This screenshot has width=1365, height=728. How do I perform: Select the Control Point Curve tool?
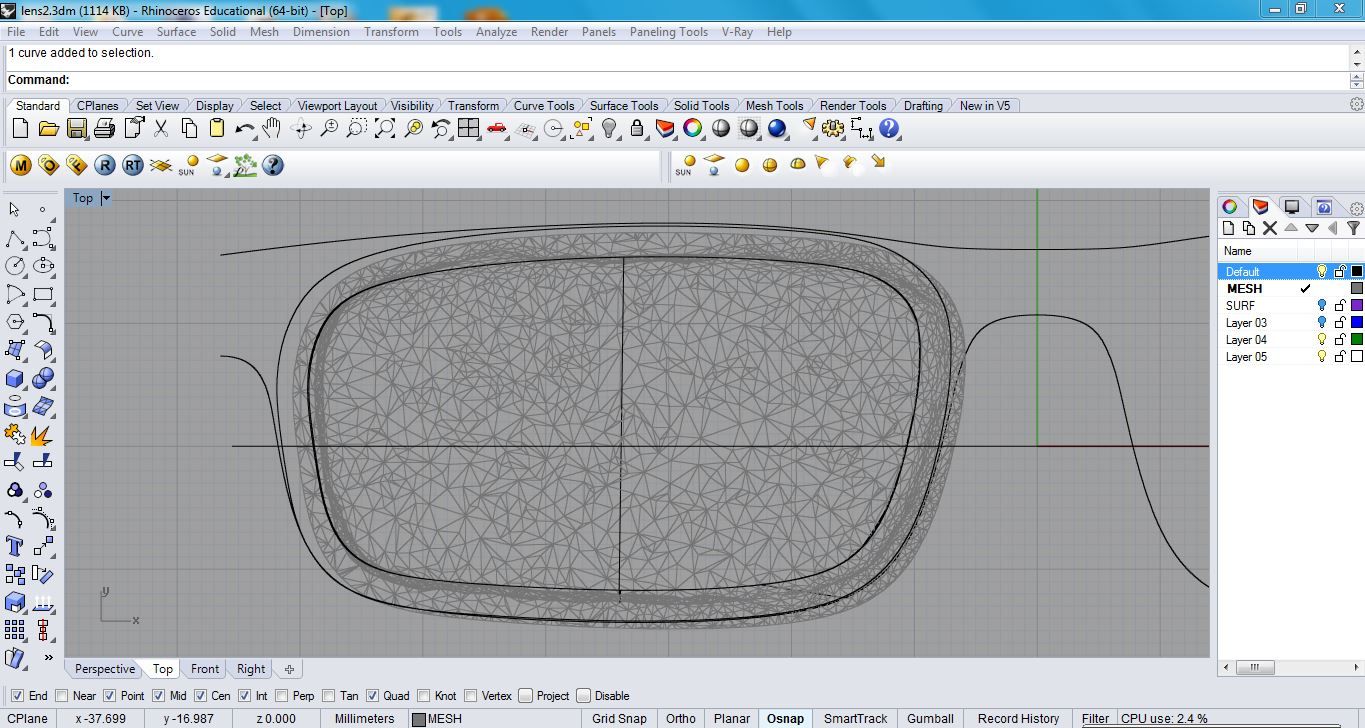40,239
